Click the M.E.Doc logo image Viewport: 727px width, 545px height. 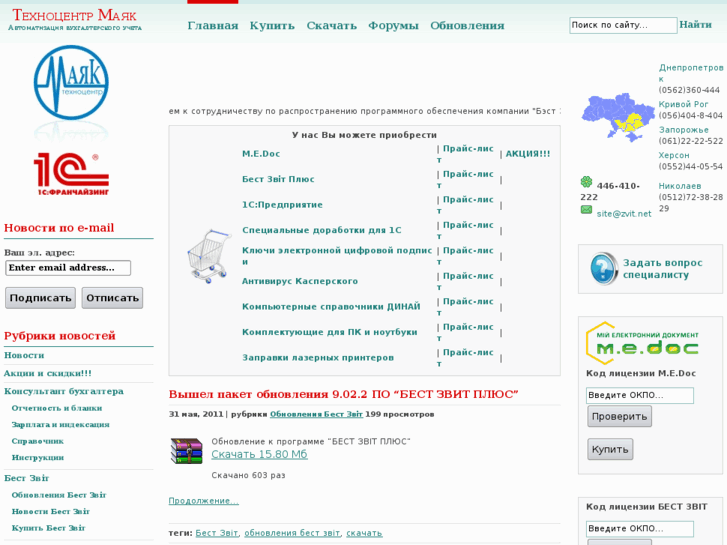click(x=642, y=343)
